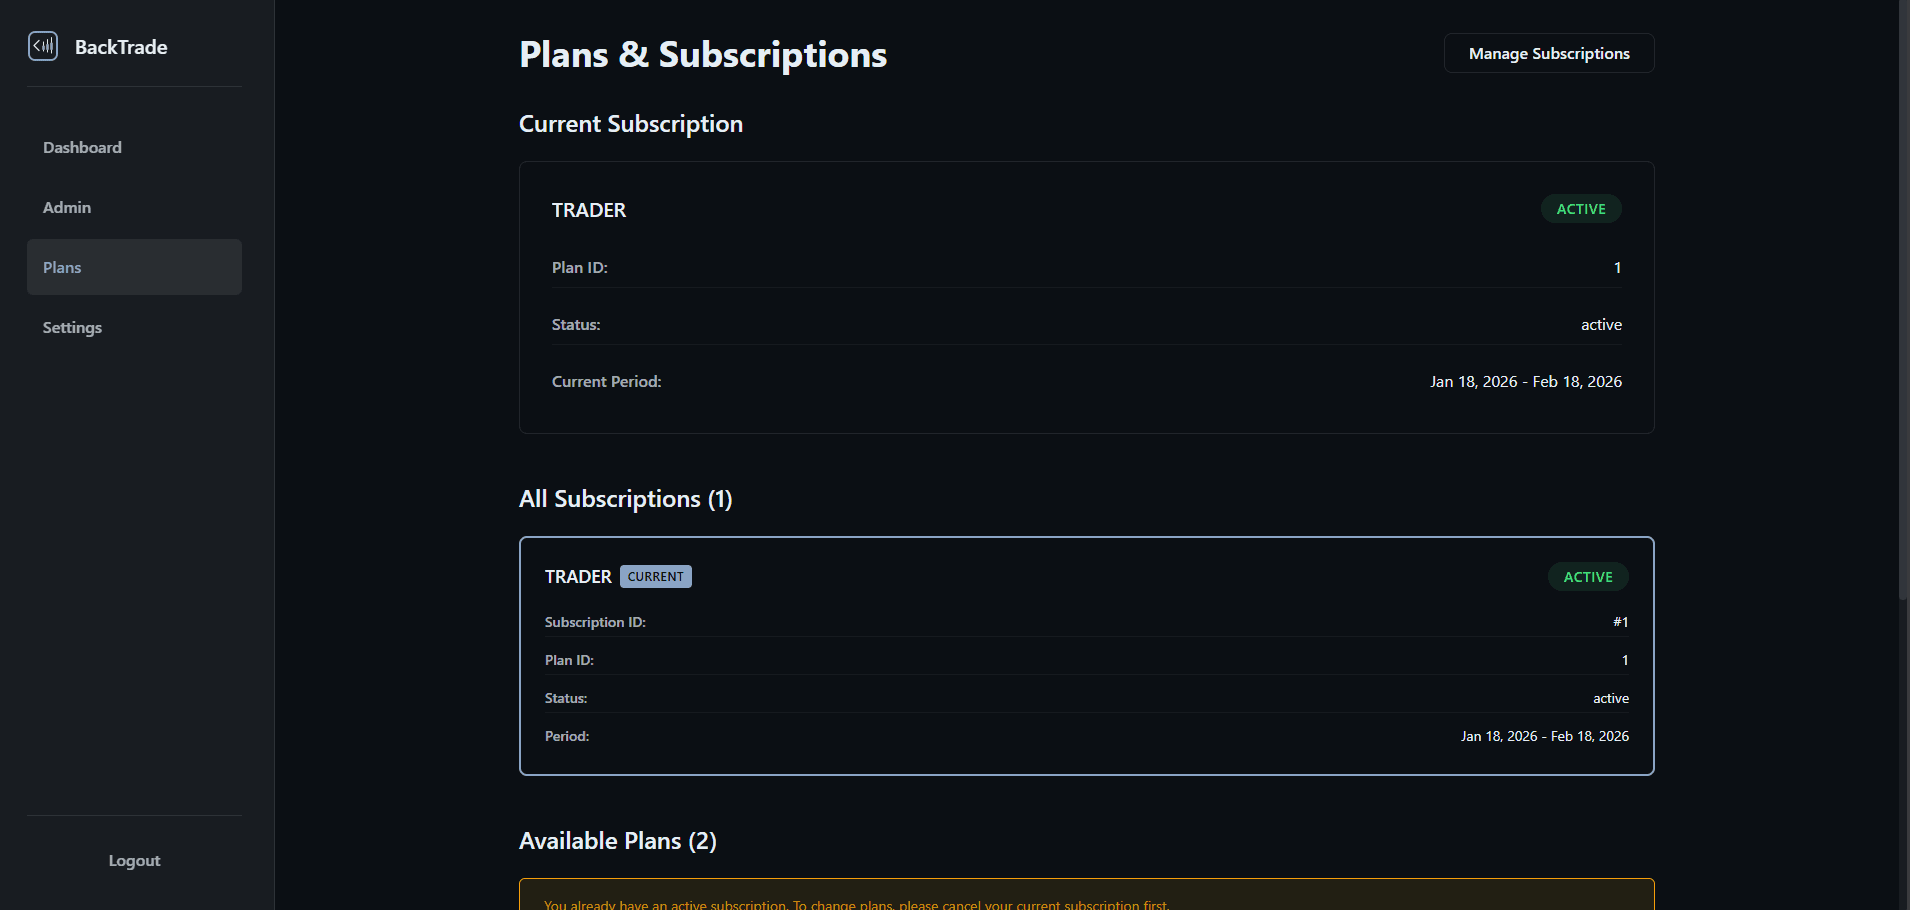Click the active-subscription warning banner

1086,897
